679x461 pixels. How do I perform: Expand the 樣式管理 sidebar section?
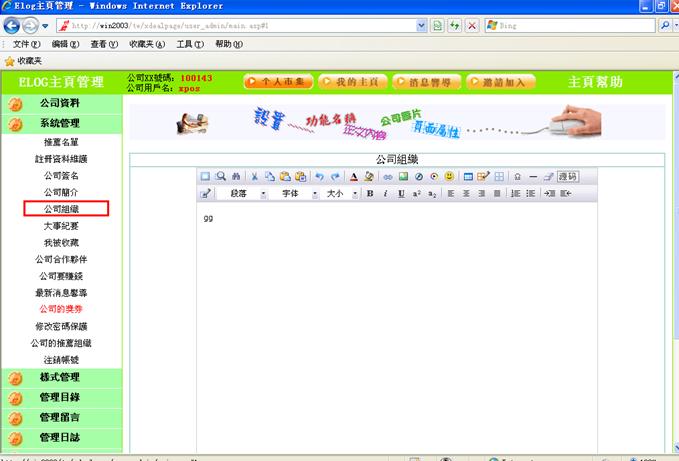pyautogui.click(x=60, y=378)
